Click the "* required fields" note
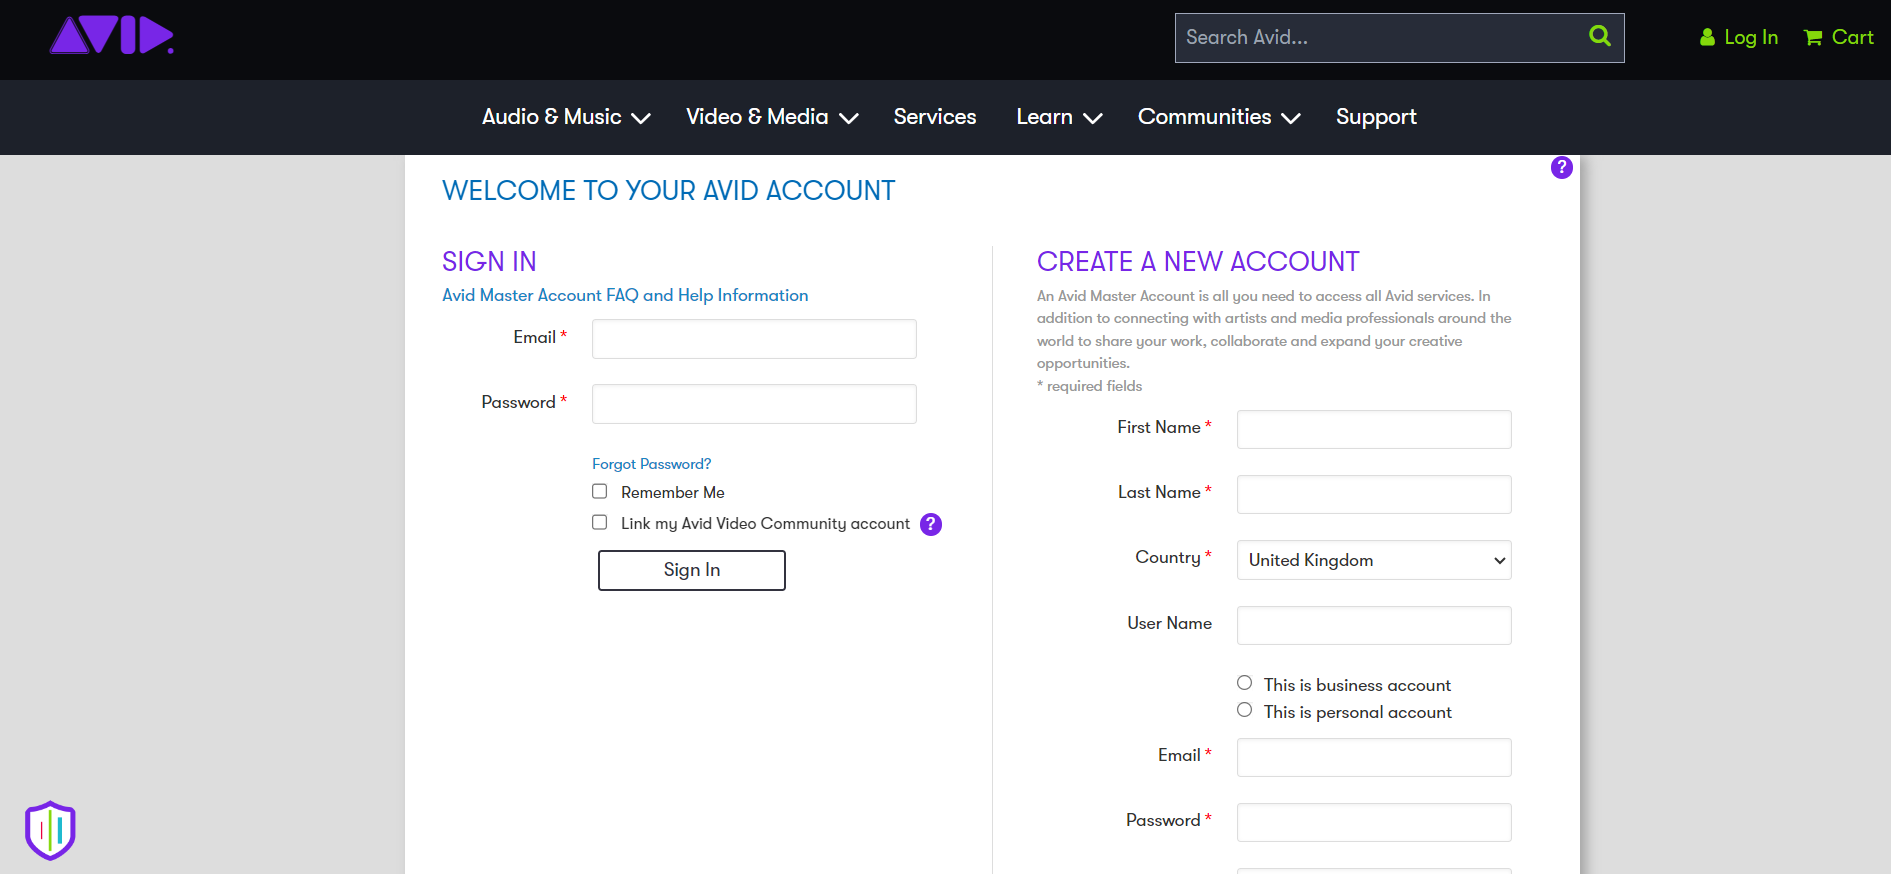Image resolution: width=1891 pixels, height=874 pixels. 1089,386
